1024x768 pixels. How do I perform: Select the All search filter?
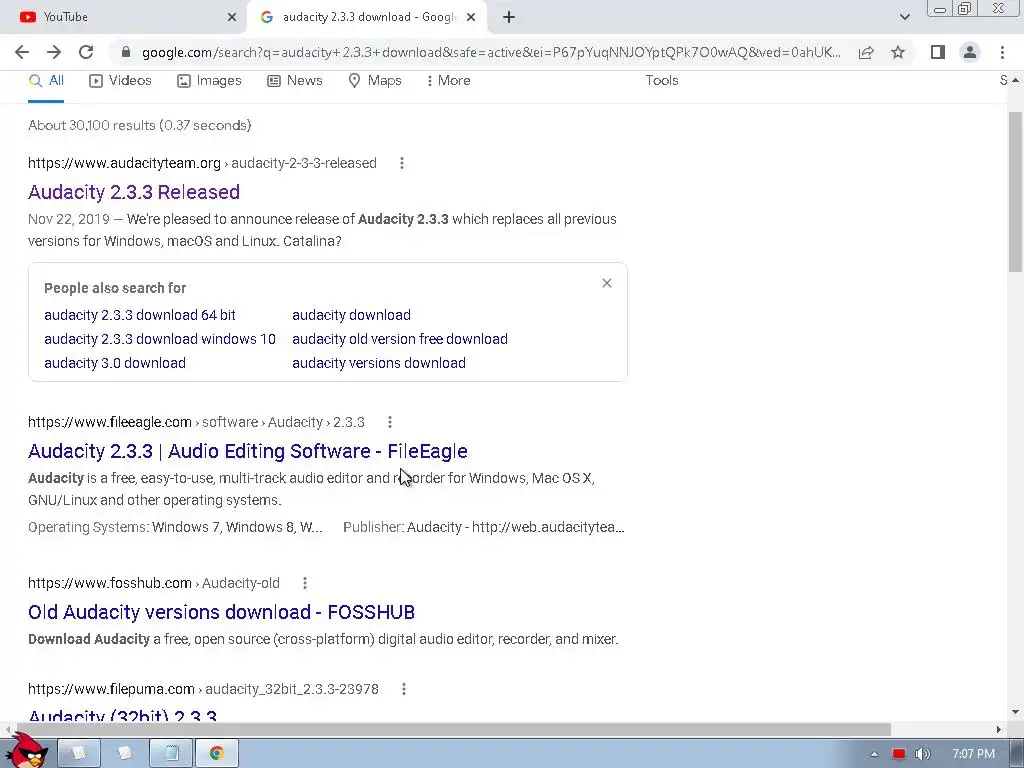click(46, 80)
